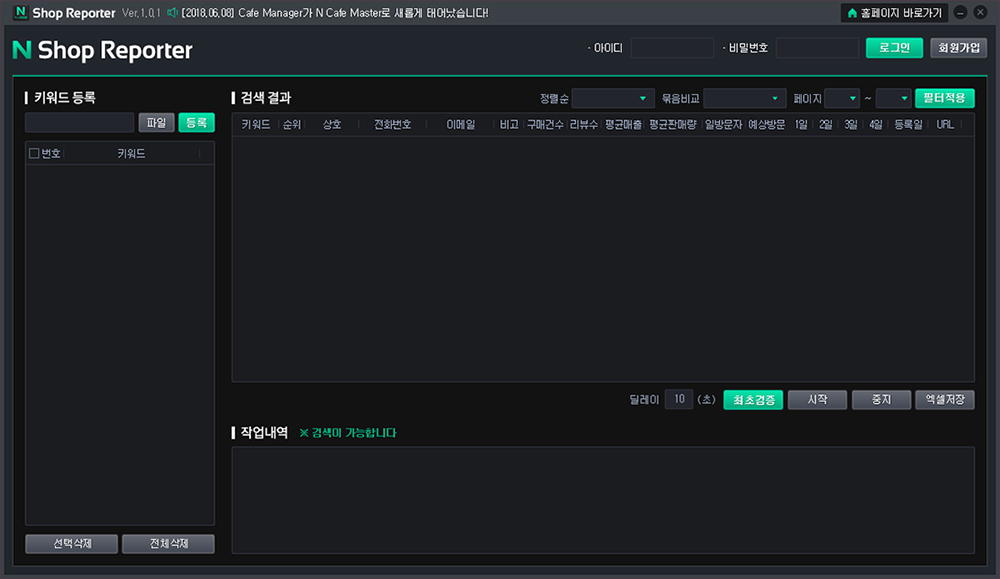This screenshot has width=1000, height=579.
Task: Focus the 아이디 input field
Action: (x=672, y=48)
